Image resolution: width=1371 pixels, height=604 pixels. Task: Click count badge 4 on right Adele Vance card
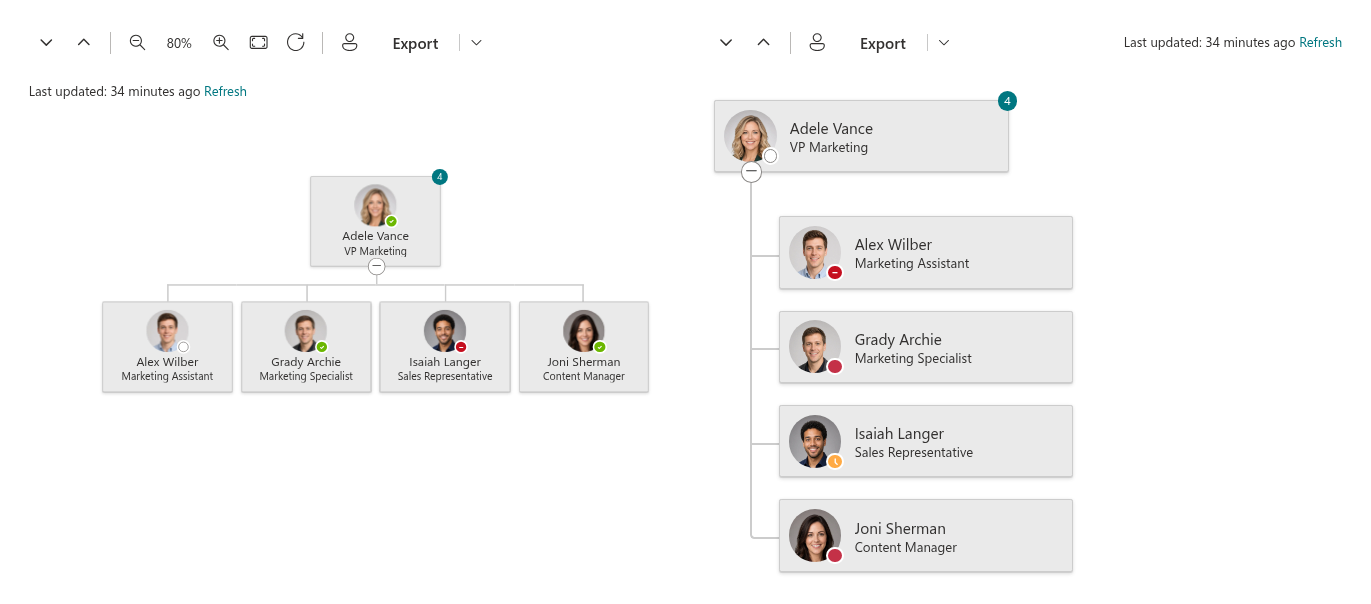pos(1008,101)
